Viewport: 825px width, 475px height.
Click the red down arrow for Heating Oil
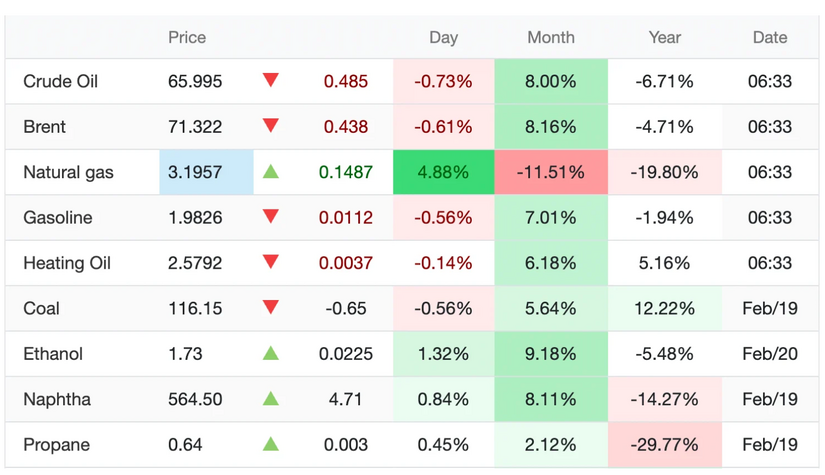[x=270, y=263]
